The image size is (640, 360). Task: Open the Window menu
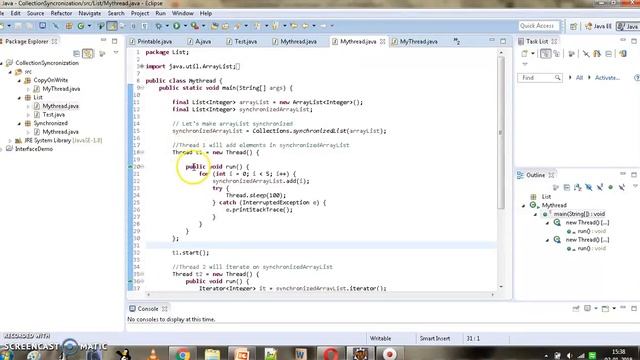[x=182, y=13]
